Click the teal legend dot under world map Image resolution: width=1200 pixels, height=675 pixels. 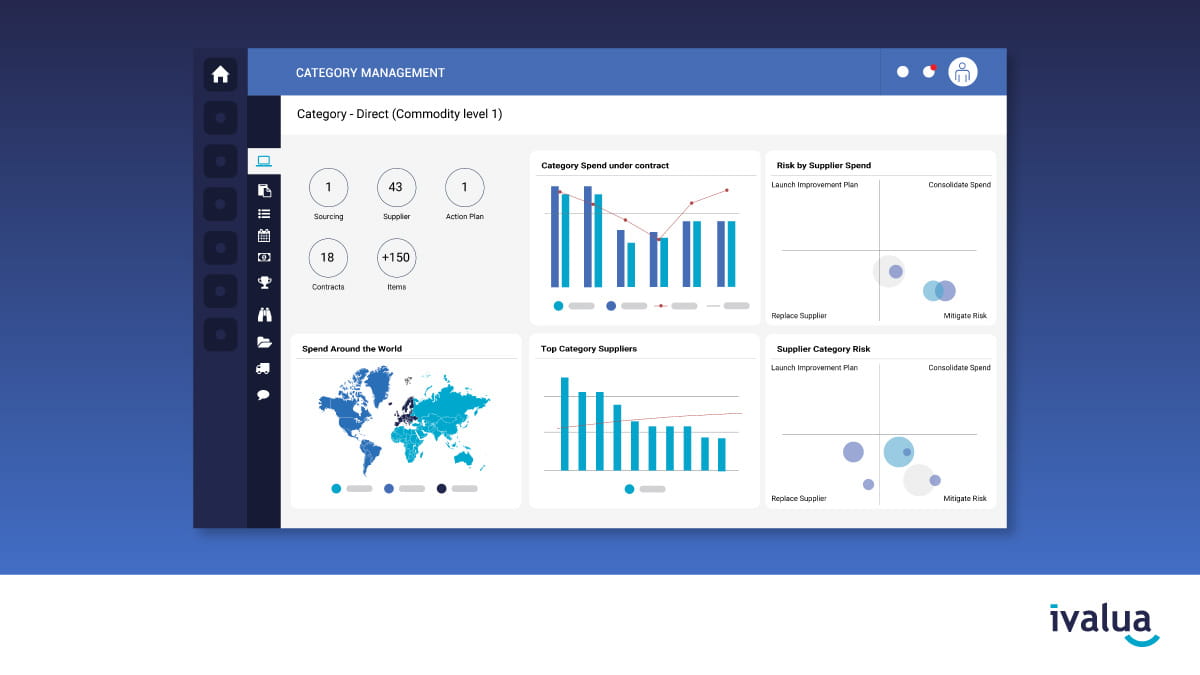[x=336, y=489]
